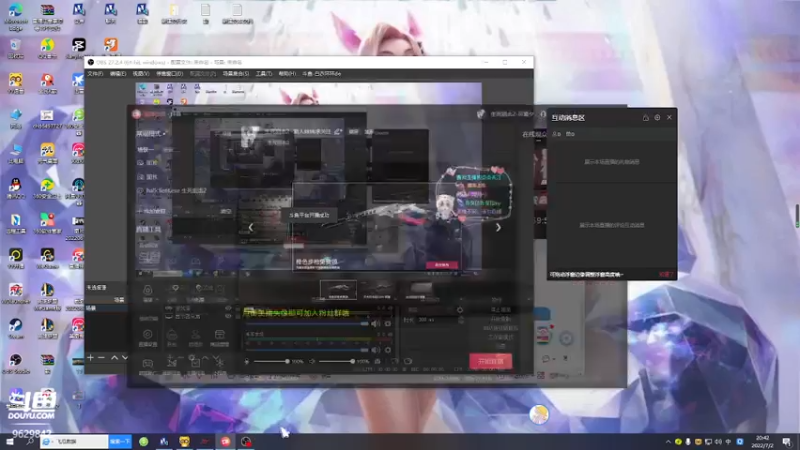This screenshot has width=800, height=450.
Task: Open the OBS Studio desktop icon
Action: 16,364
